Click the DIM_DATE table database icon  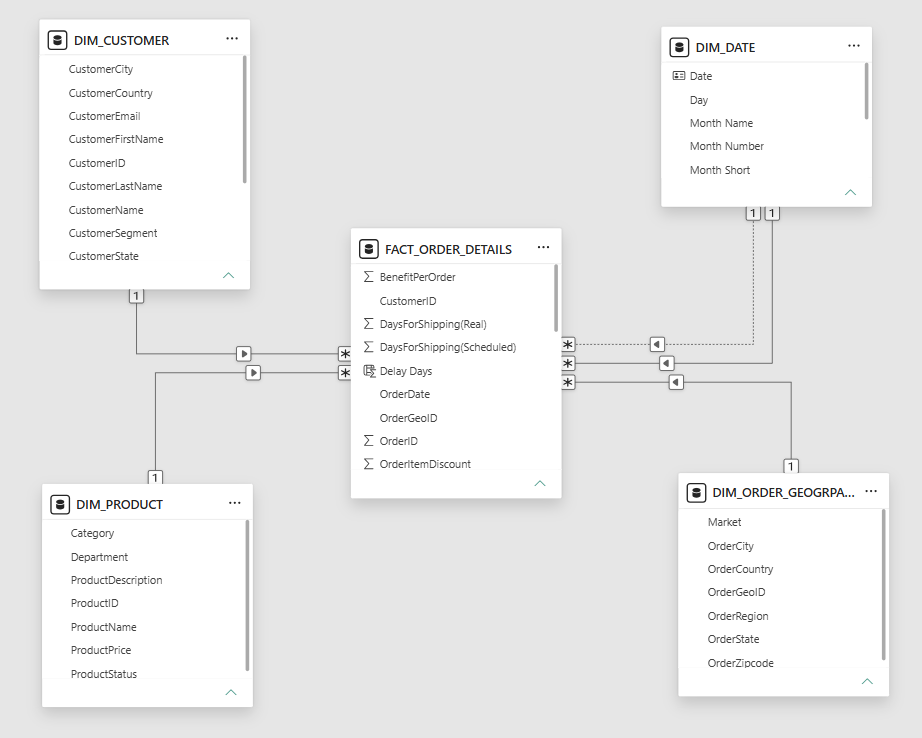click(679, 47)
